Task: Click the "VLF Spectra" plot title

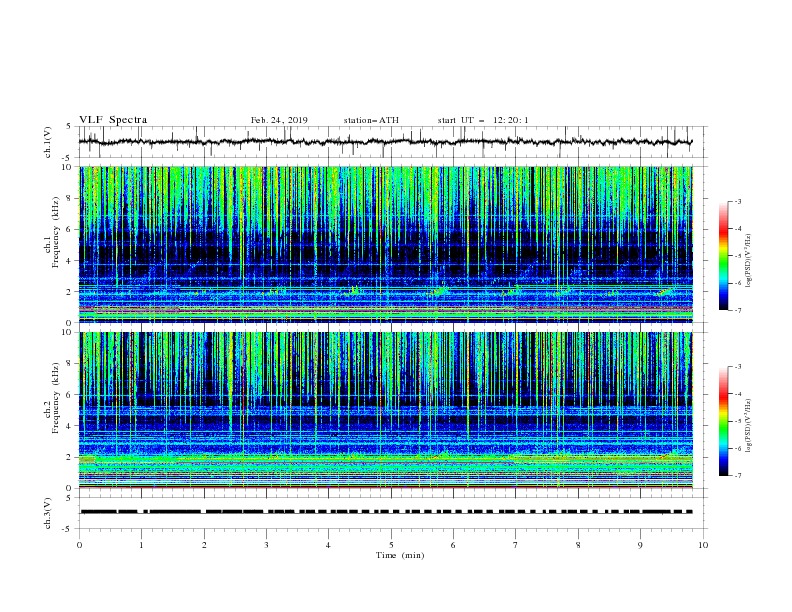Action: [x=113, y=120]
